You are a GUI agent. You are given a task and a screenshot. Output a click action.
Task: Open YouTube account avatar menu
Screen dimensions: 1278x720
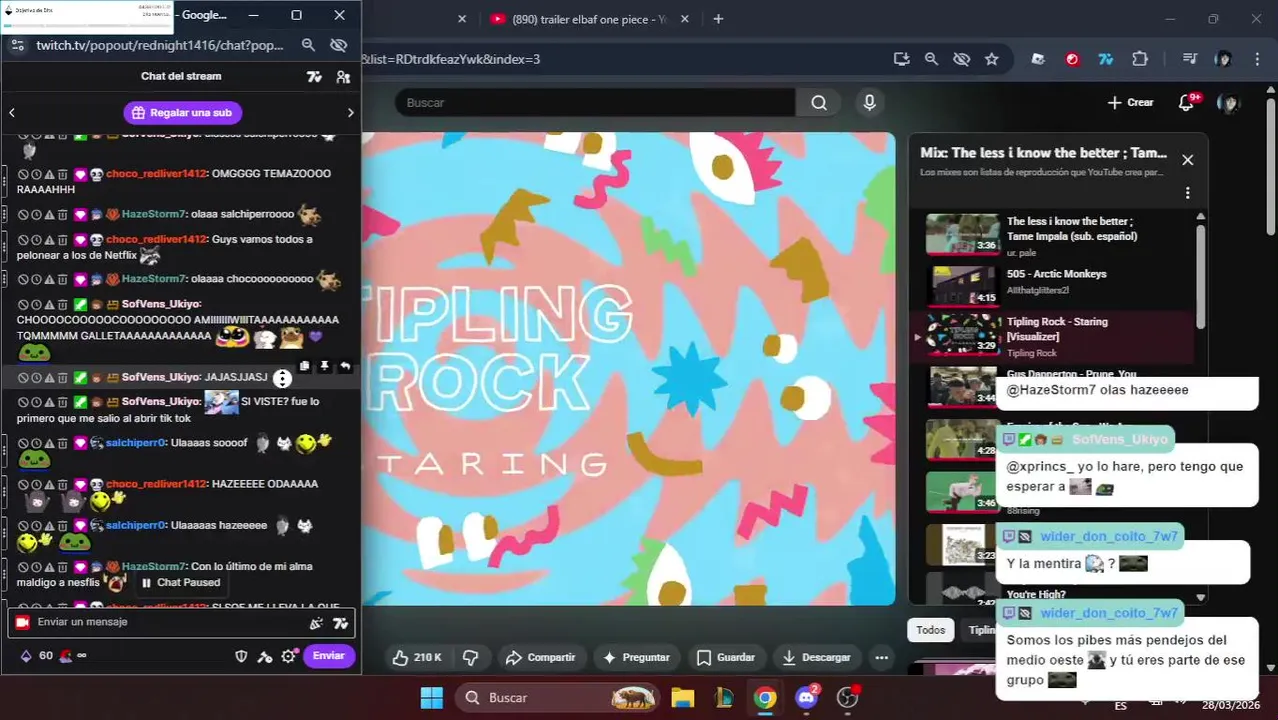(x=1229, y=103)
